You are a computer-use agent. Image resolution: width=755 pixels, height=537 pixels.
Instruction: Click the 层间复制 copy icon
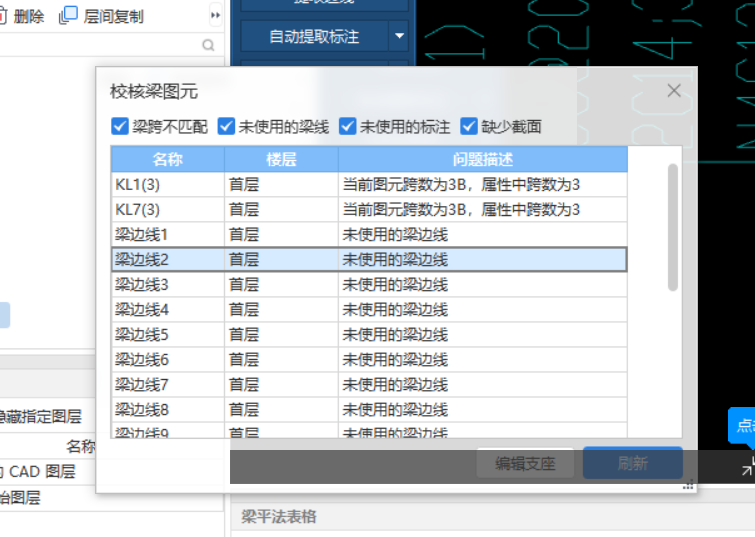(68, 15)
